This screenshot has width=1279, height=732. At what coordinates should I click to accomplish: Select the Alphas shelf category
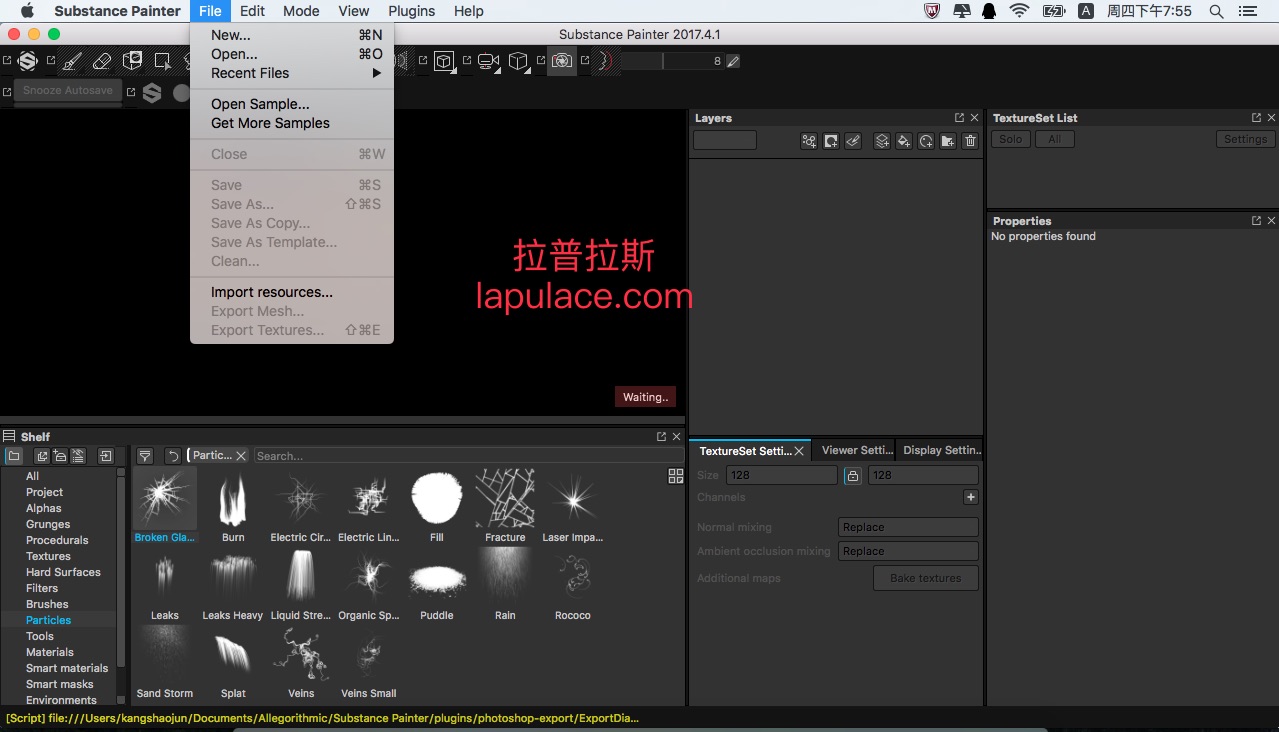coord(44,508)
